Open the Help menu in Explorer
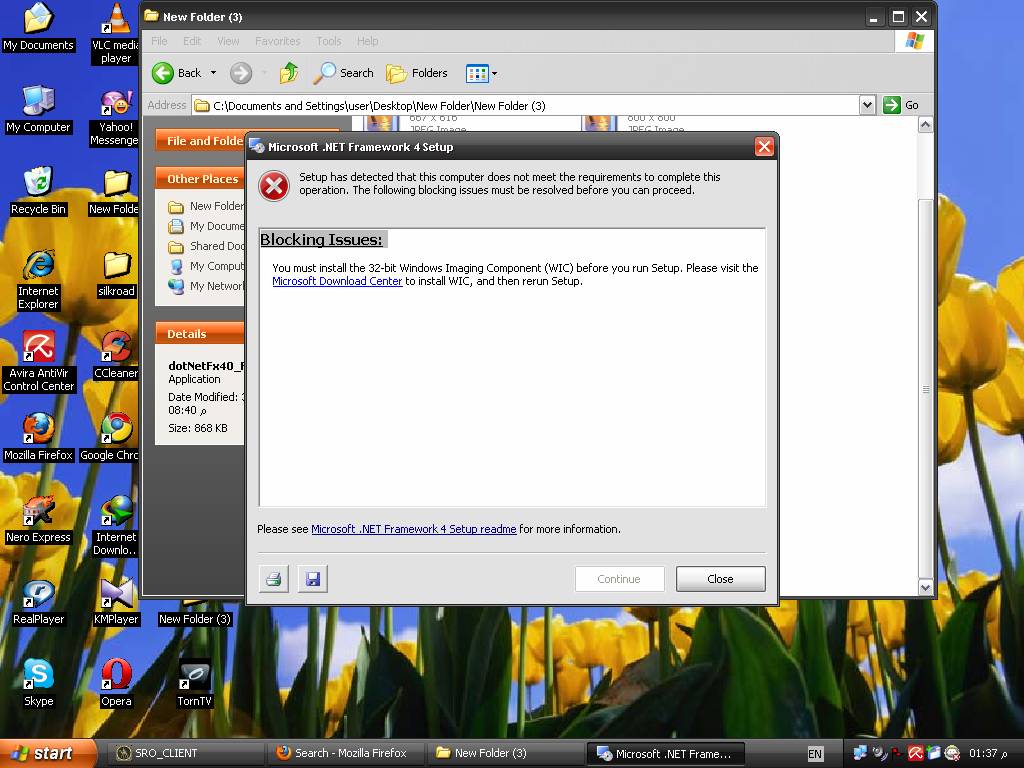 click(x=368, y=41)
